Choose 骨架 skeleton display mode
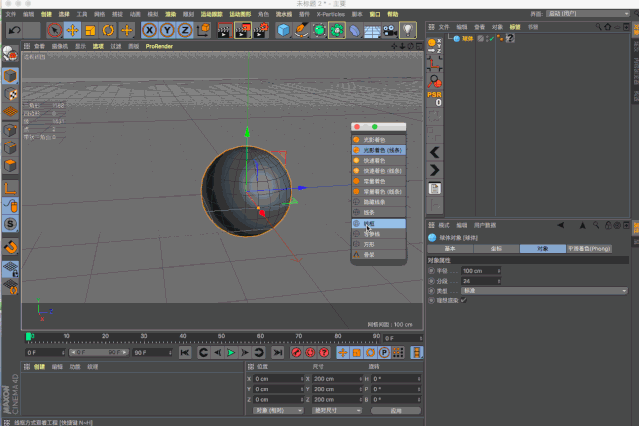 point(379,254)
